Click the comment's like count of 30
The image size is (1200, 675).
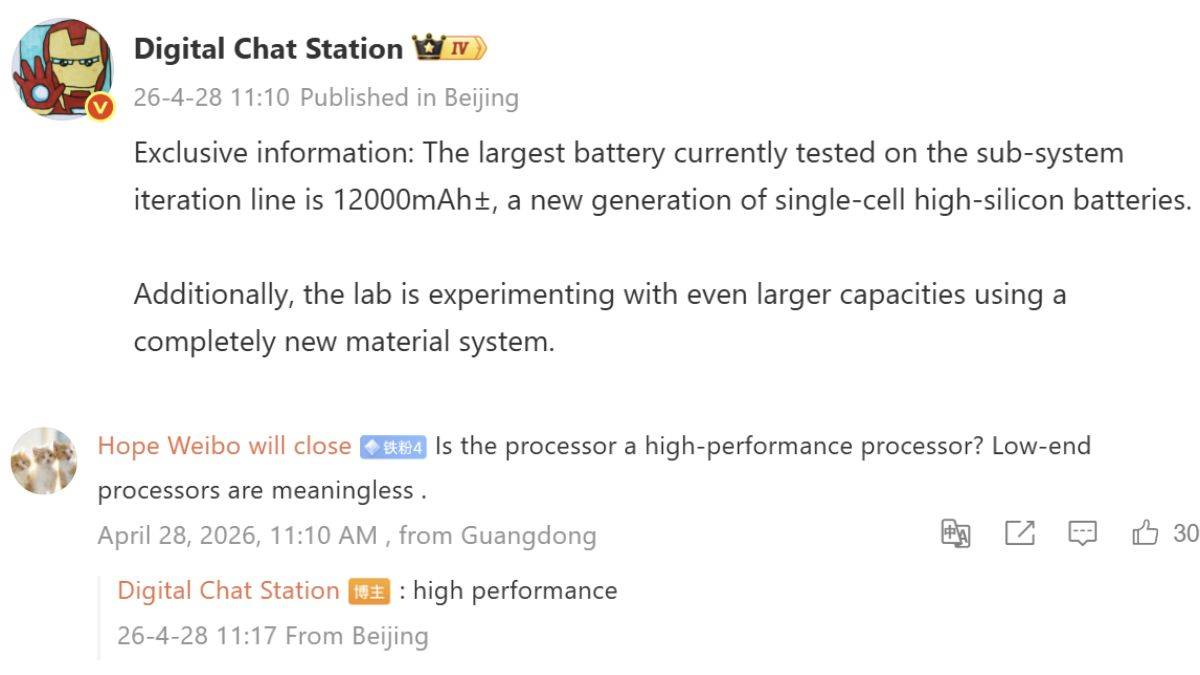1185,534
